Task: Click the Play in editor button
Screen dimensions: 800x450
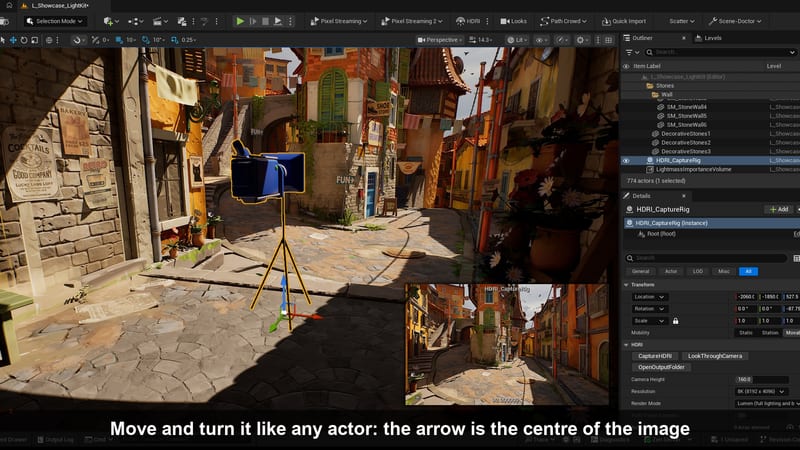Action: click(x=240, y=21)
